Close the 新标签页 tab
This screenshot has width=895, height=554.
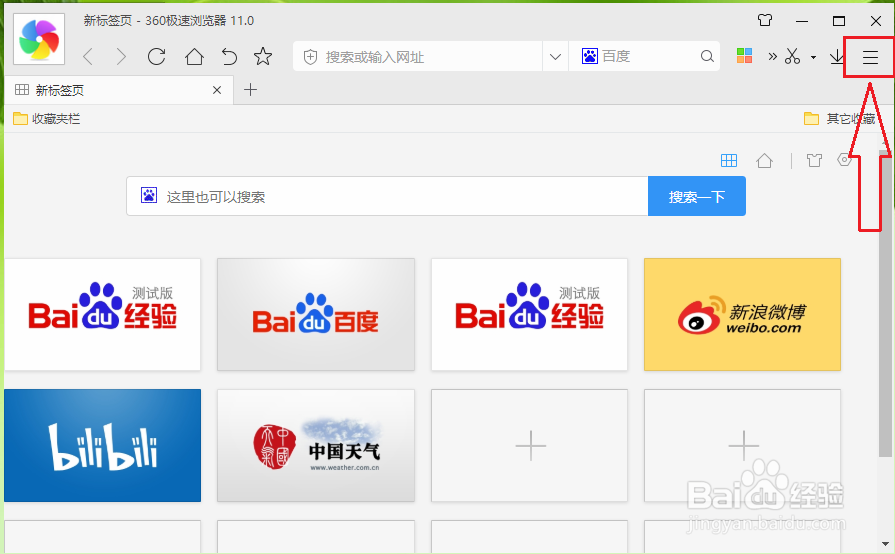point(217,90)
